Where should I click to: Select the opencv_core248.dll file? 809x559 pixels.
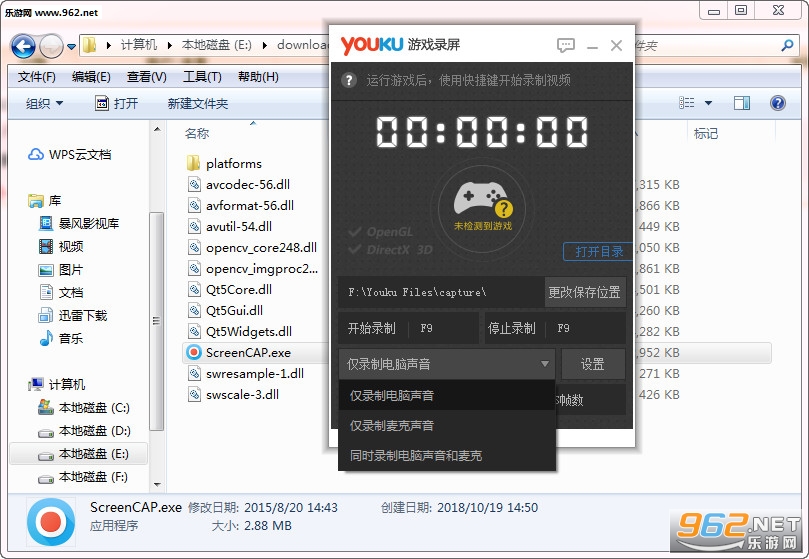(x=252, y=248)
